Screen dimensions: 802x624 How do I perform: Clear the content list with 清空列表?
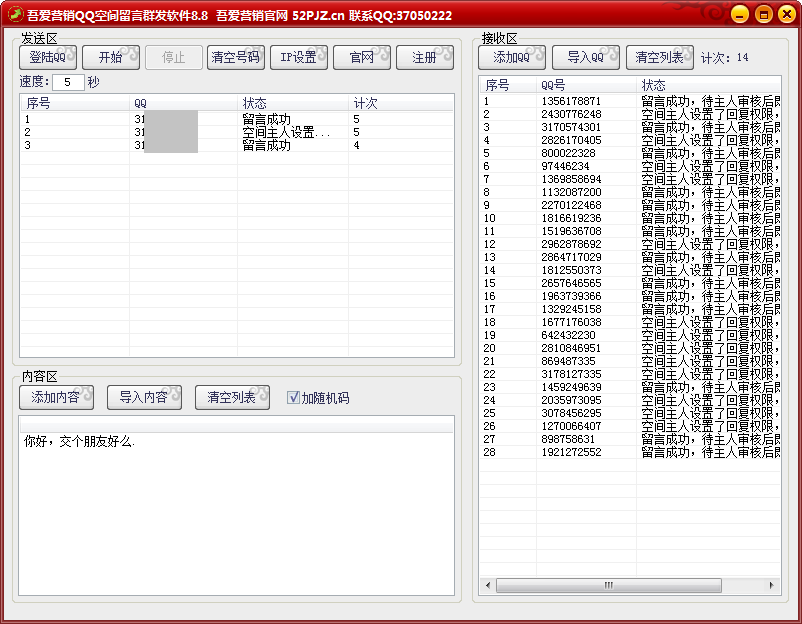[x=231, y=397]
